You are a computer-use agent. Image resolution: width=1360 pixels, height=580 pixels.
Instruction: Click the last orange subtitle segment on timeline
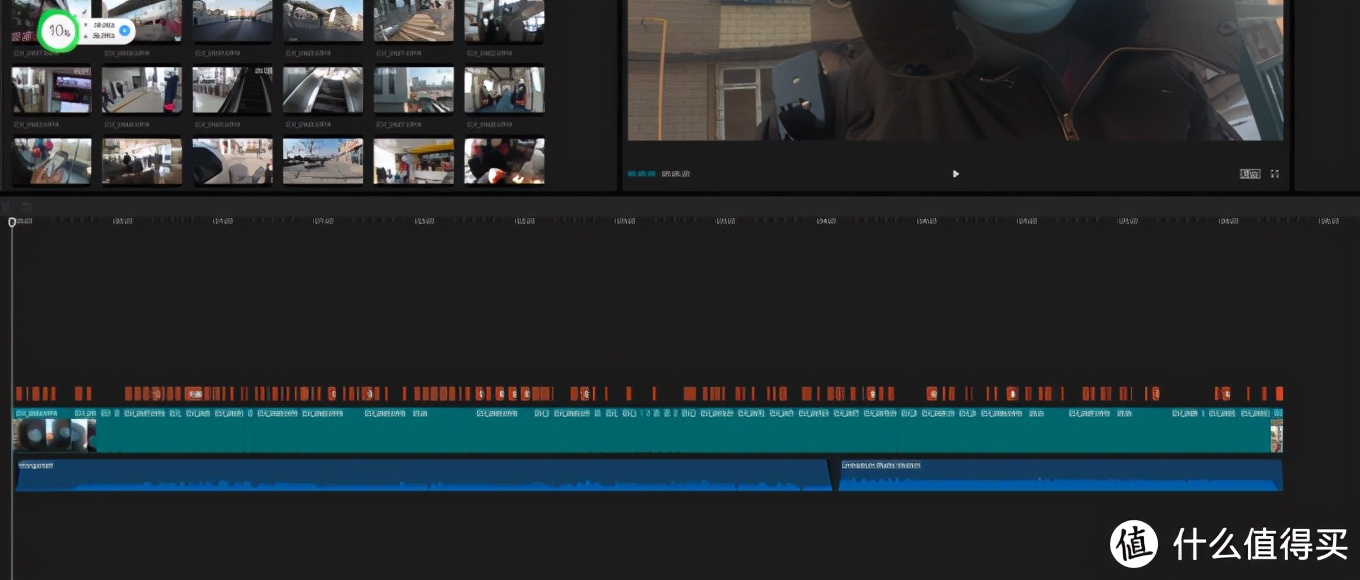coord(1278,394)
